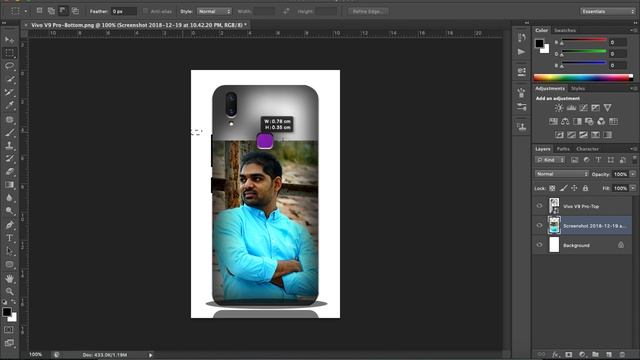Select the Brush tool
Viewport: 640px width, 360px height.
click(x=9, y=132)
